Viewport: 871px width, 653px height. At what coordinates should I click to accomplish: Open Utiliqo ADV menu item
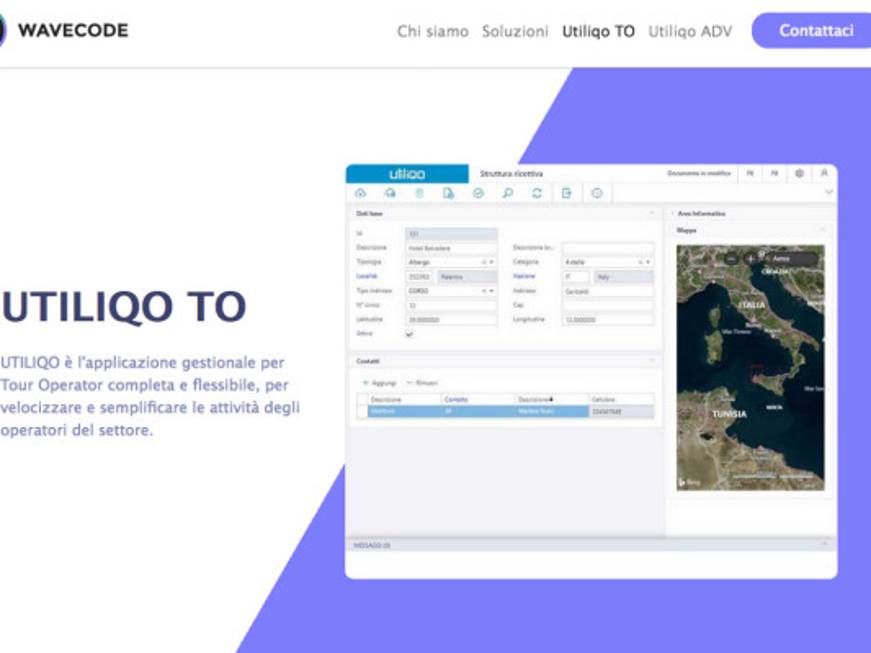[x=690, y=31]
